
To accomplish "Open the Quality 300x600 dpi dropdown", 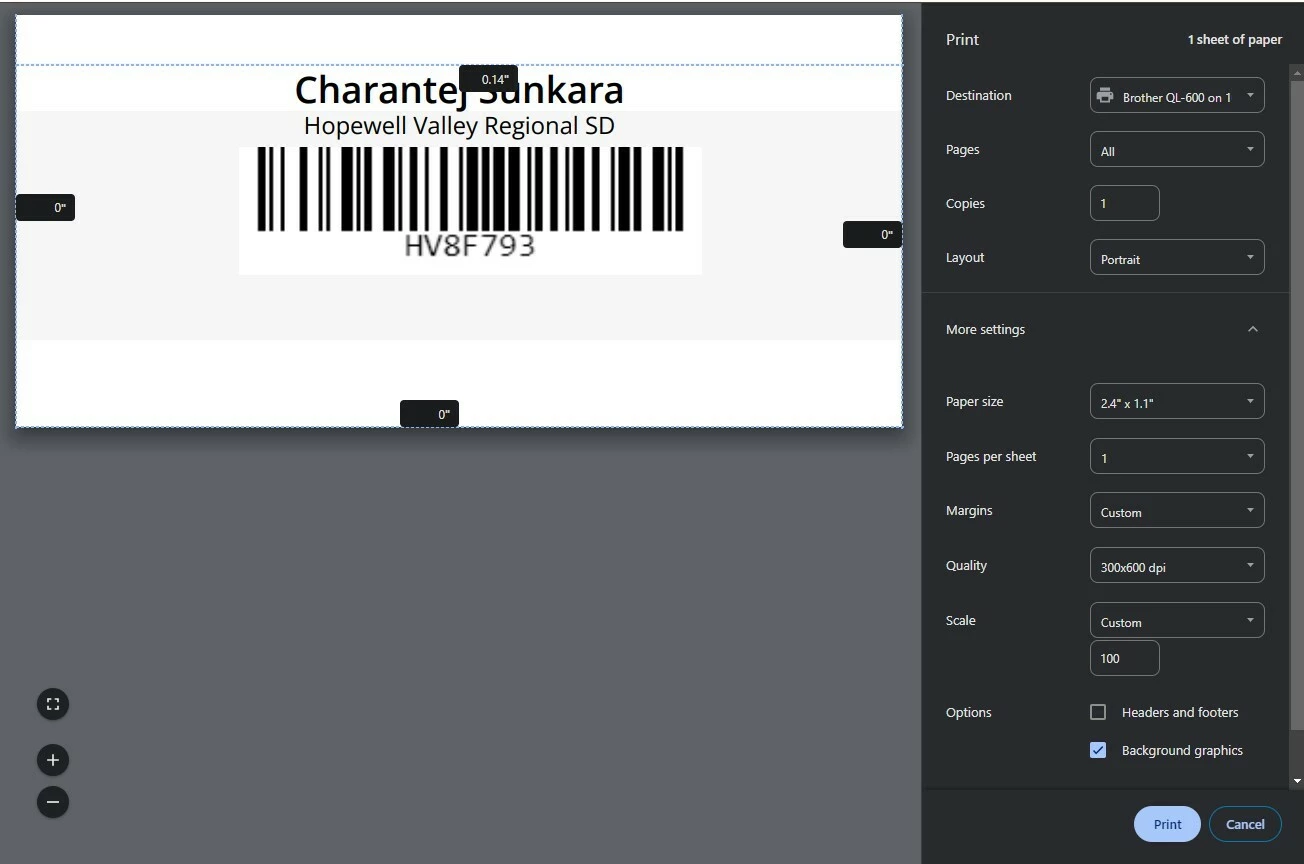I will (x=1177, y=566).
